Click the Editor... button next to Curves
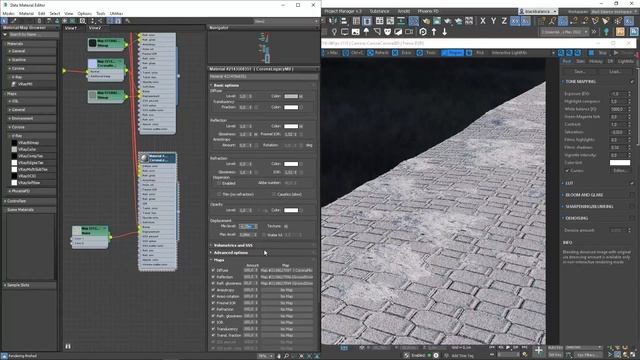640x360 pixels. pos(620,171)
